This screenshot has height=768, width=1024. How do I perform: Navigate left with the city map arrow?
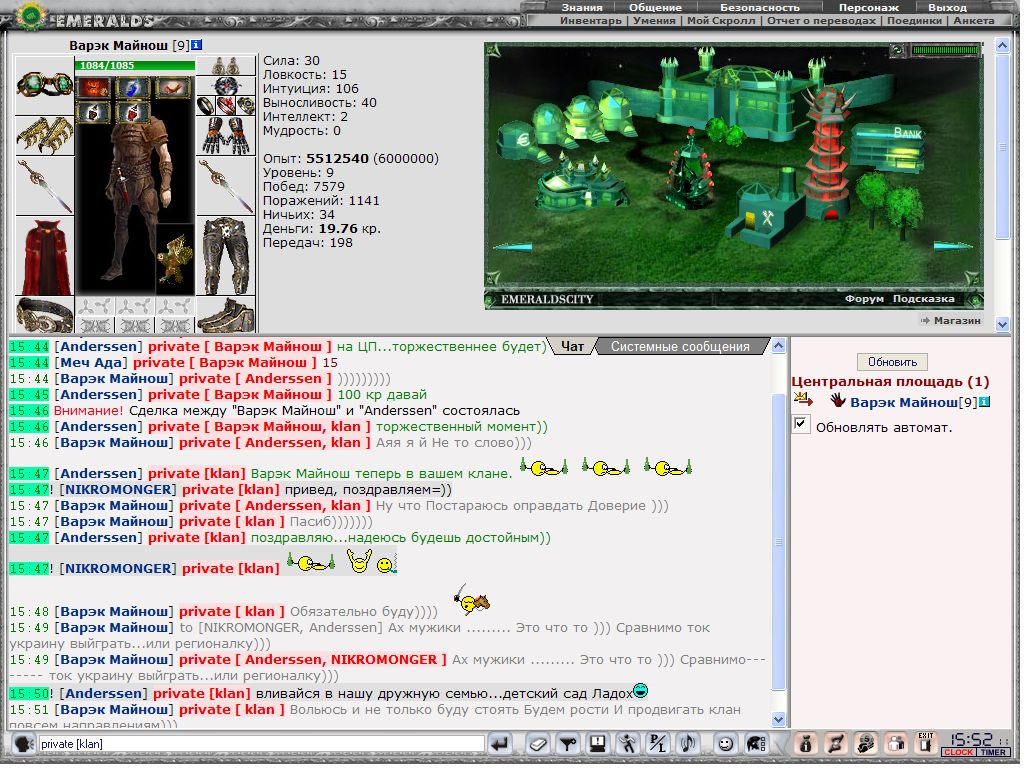tap(514, 246)
